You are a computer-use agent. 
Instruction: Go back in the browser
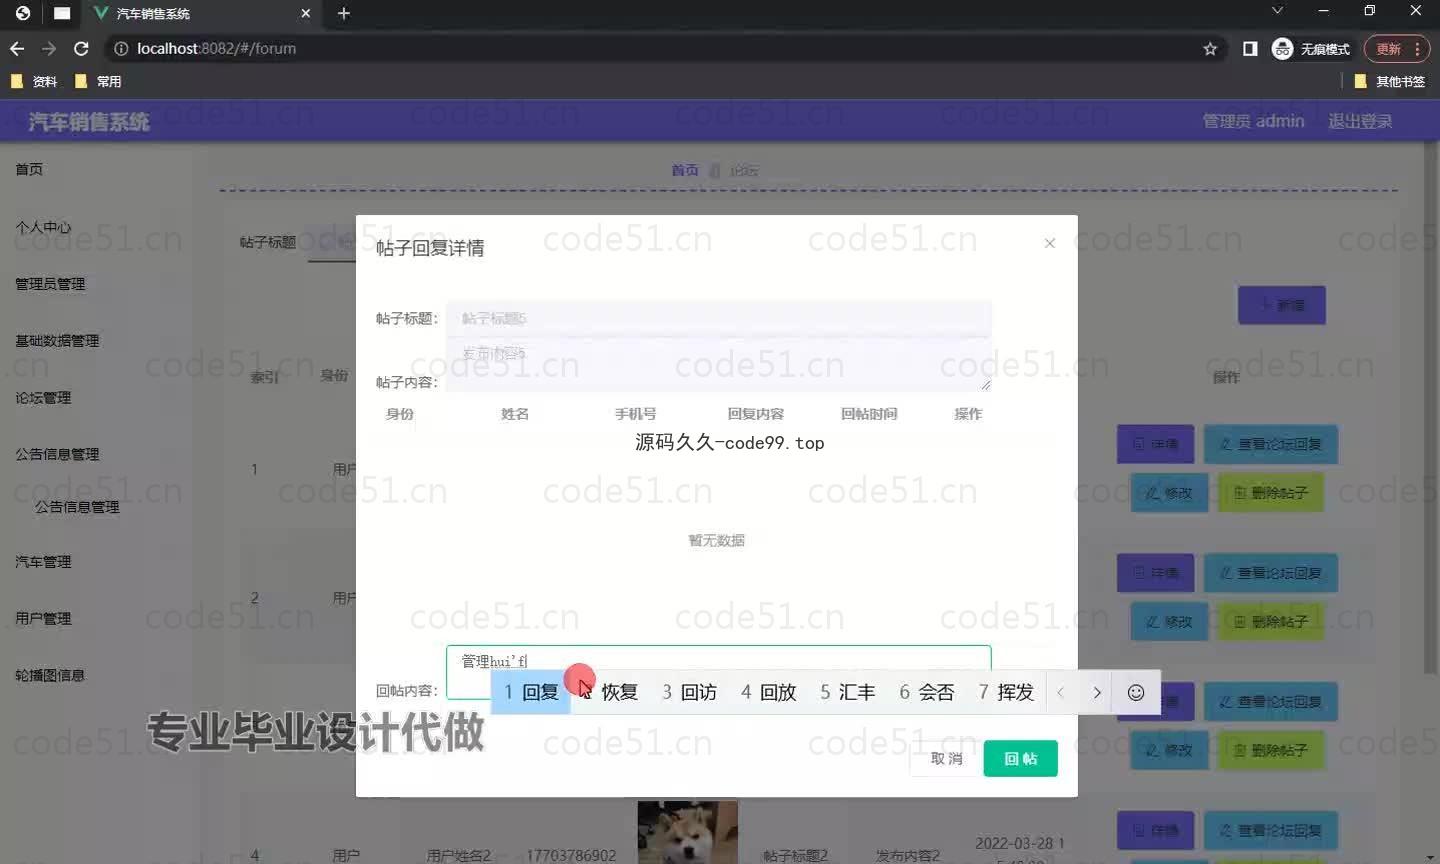[x=17, y=48]
